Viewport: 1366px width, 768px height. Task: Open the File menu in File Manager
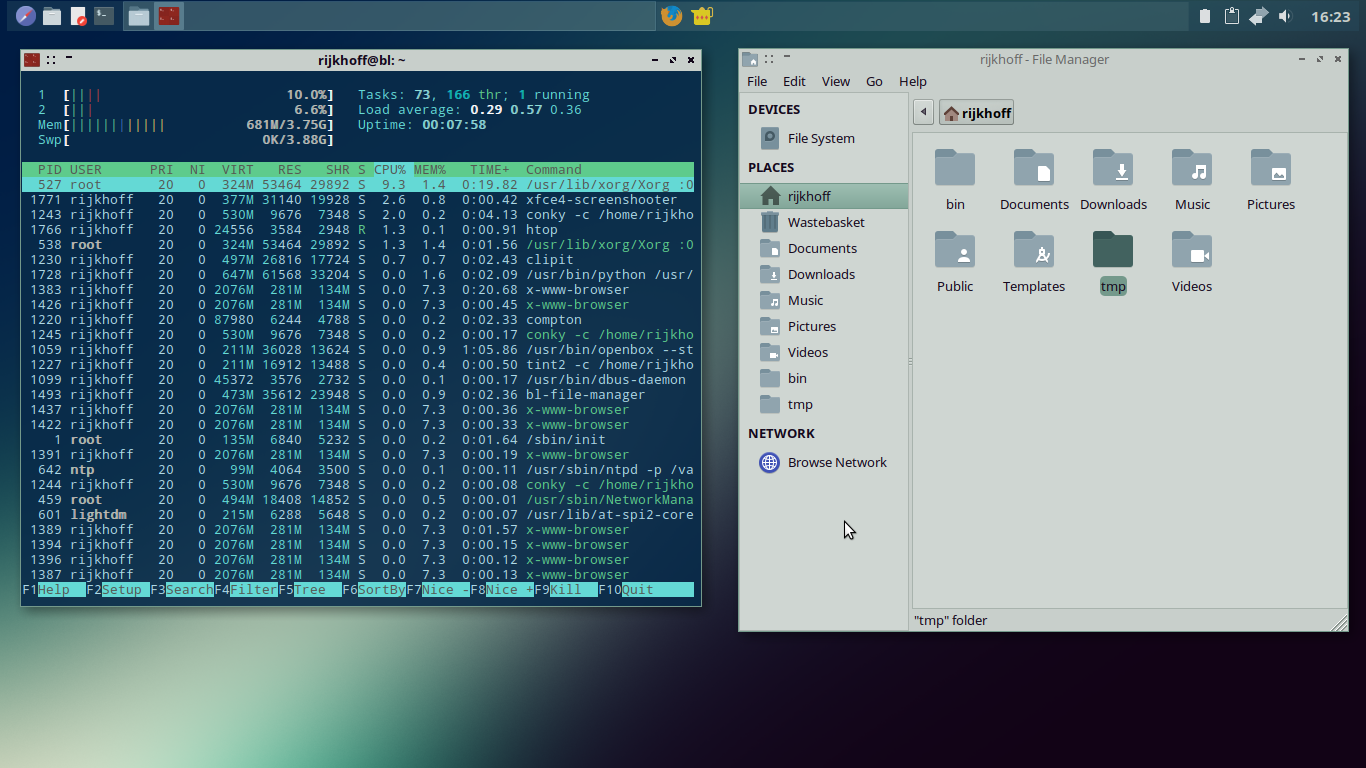coord(757,82)
